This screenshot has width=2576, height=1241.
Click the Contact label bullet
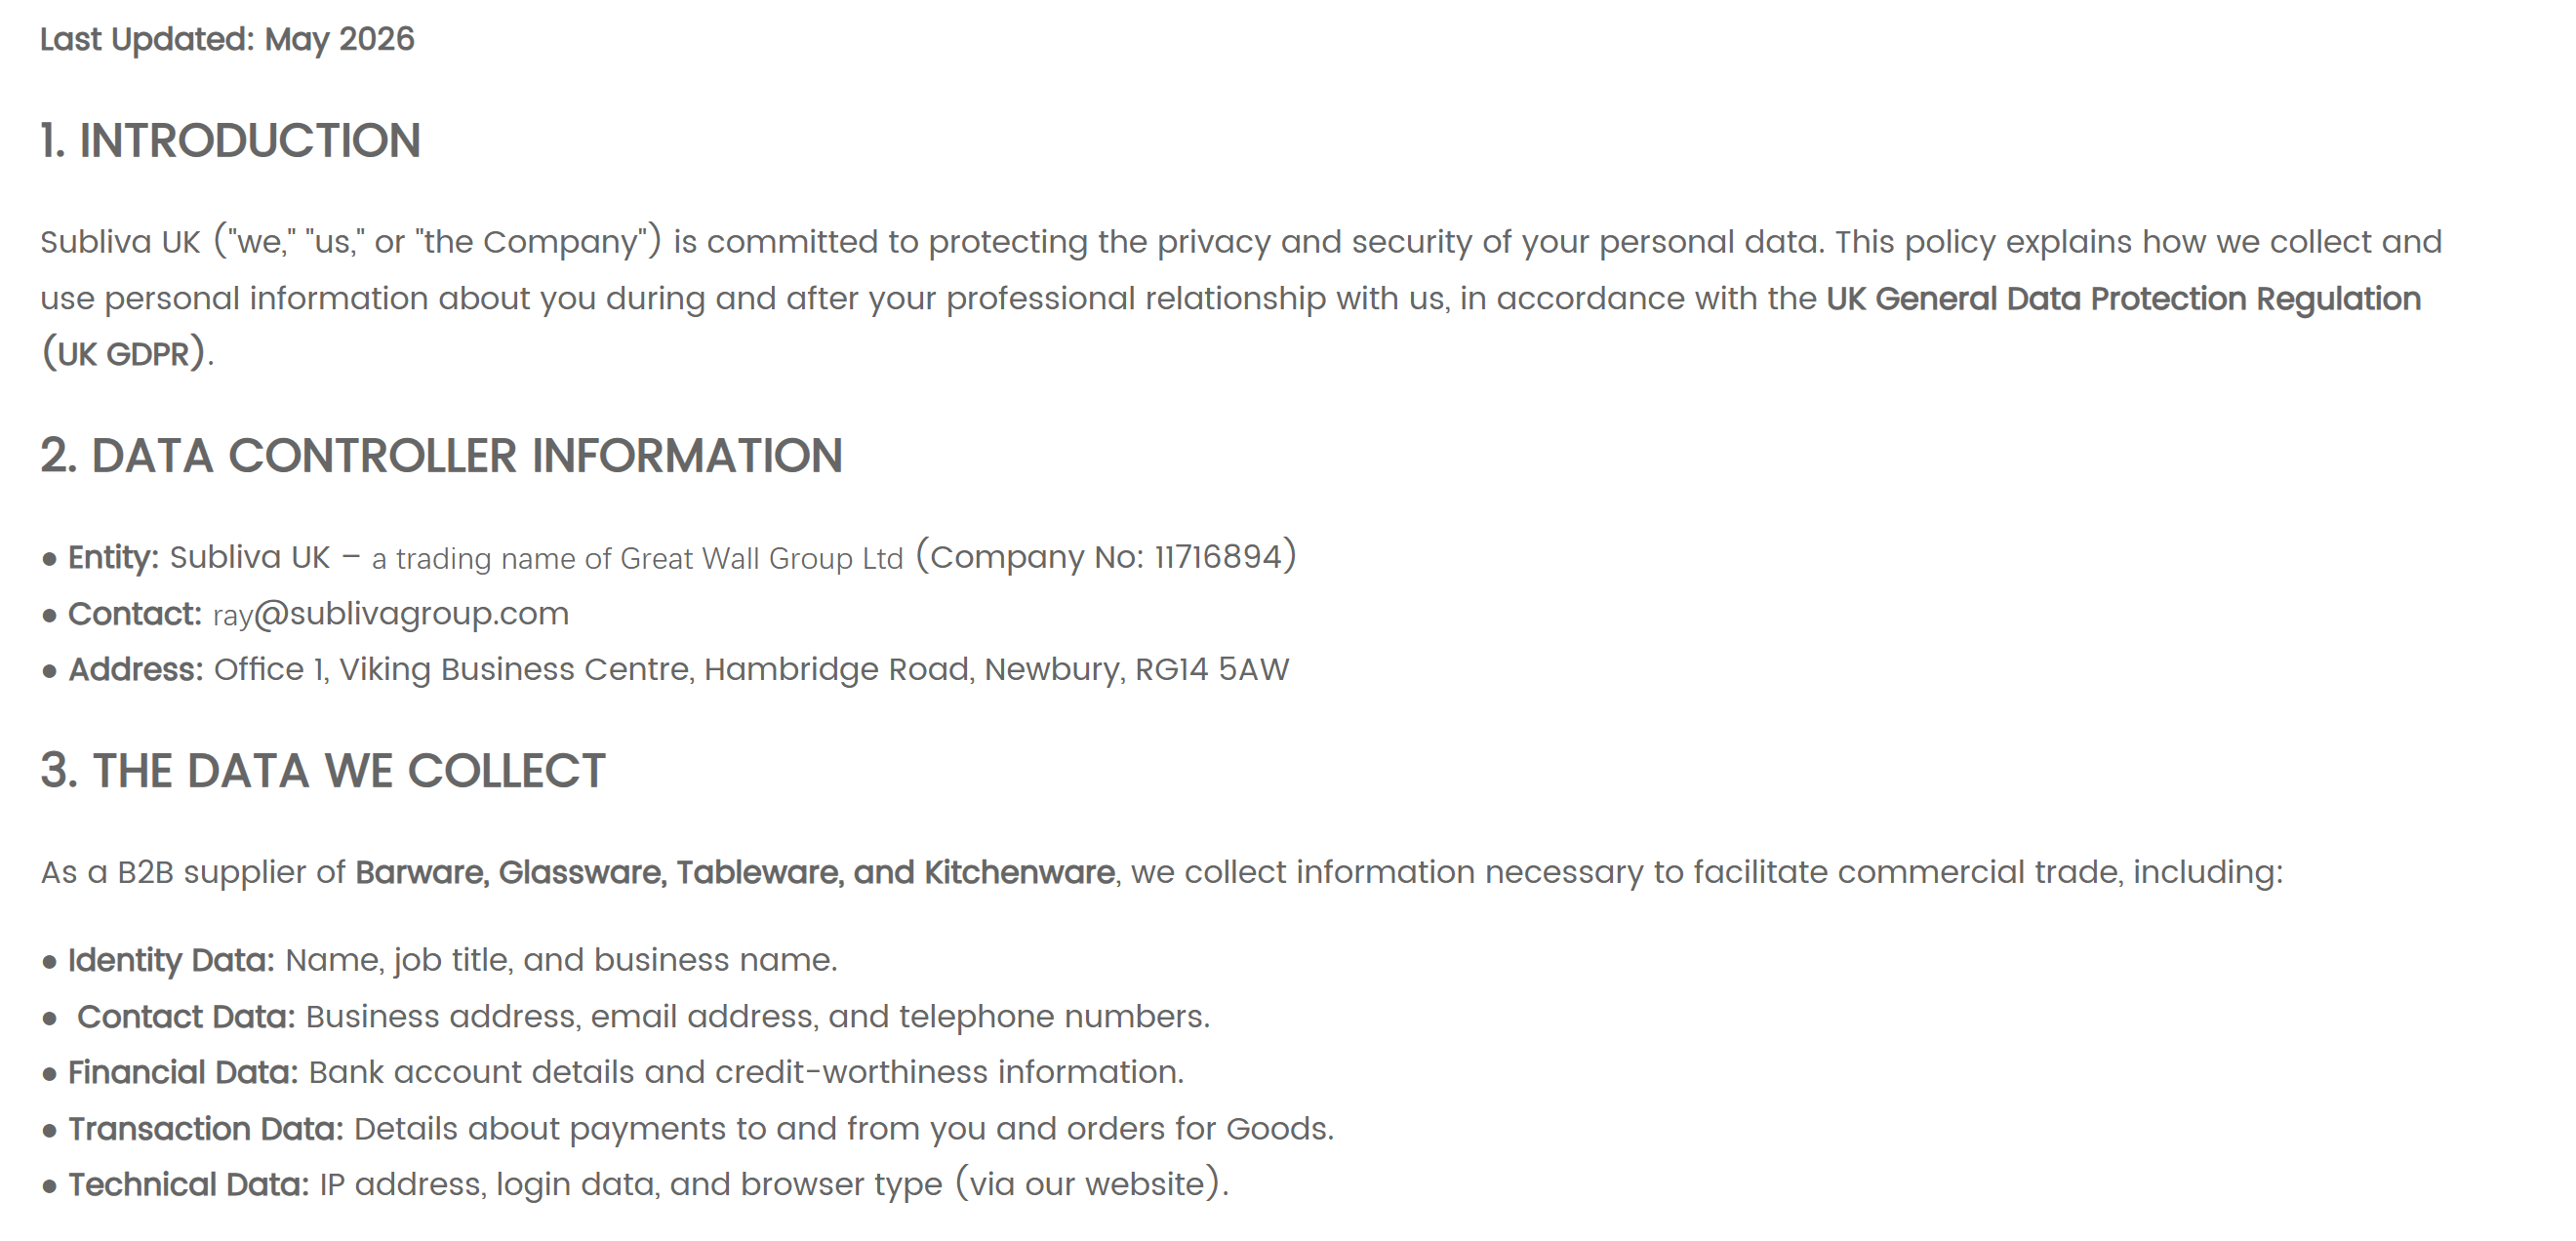pyautogui.click(x=135, y=614)
